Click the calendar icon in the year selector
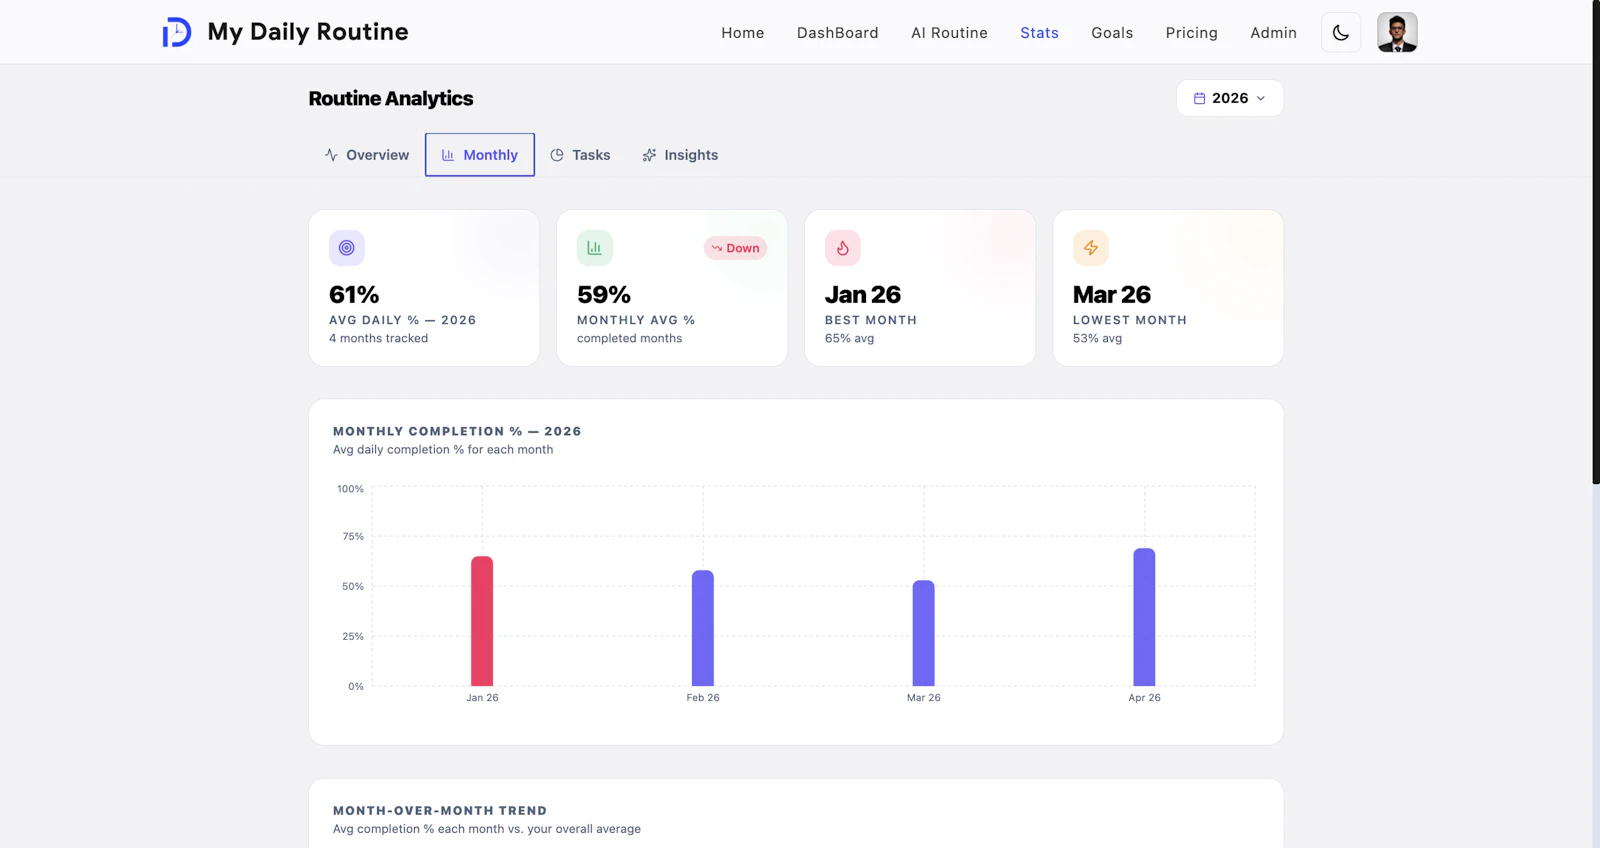1600x848 pixels. (x=1199, y=98)
